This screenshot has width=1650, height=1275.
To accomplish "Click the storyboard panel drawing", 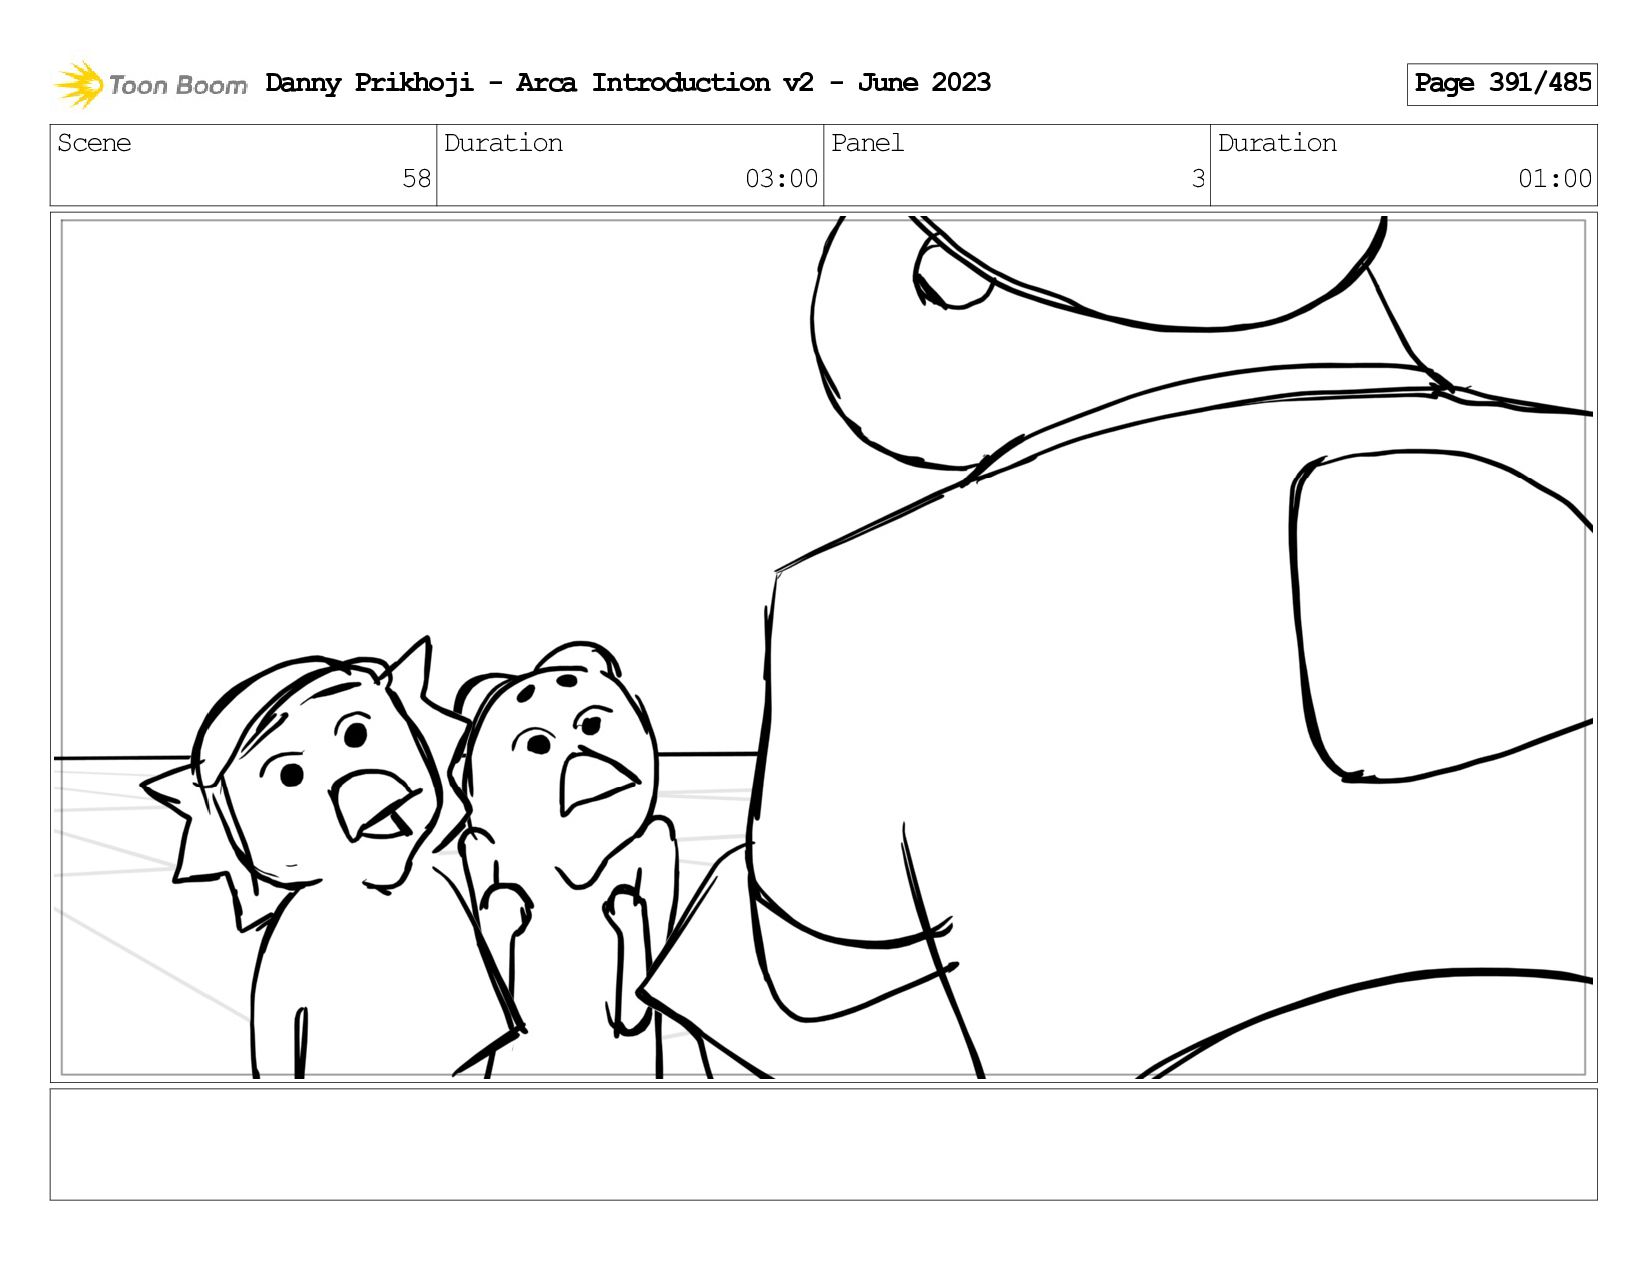I will tap(824, 647).
